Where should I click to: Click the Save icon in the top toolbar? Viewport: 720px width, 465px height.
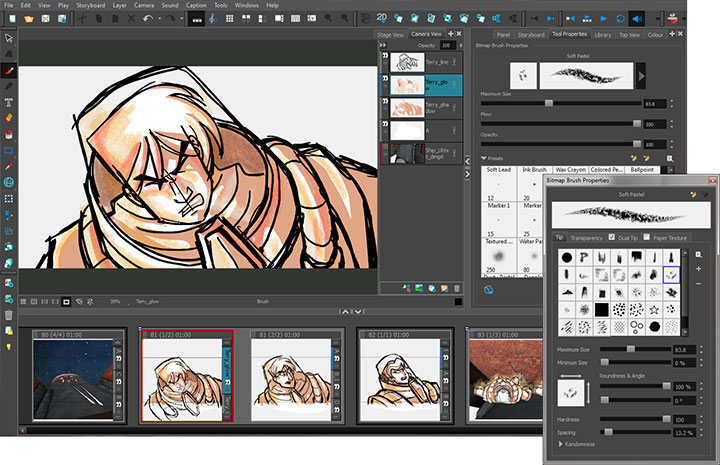[x=47, y=18]
